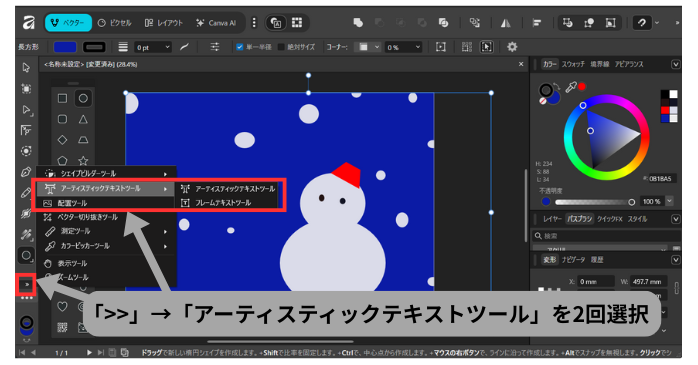
Task: Click the grid view toggle icon
Action: (297, 23)
